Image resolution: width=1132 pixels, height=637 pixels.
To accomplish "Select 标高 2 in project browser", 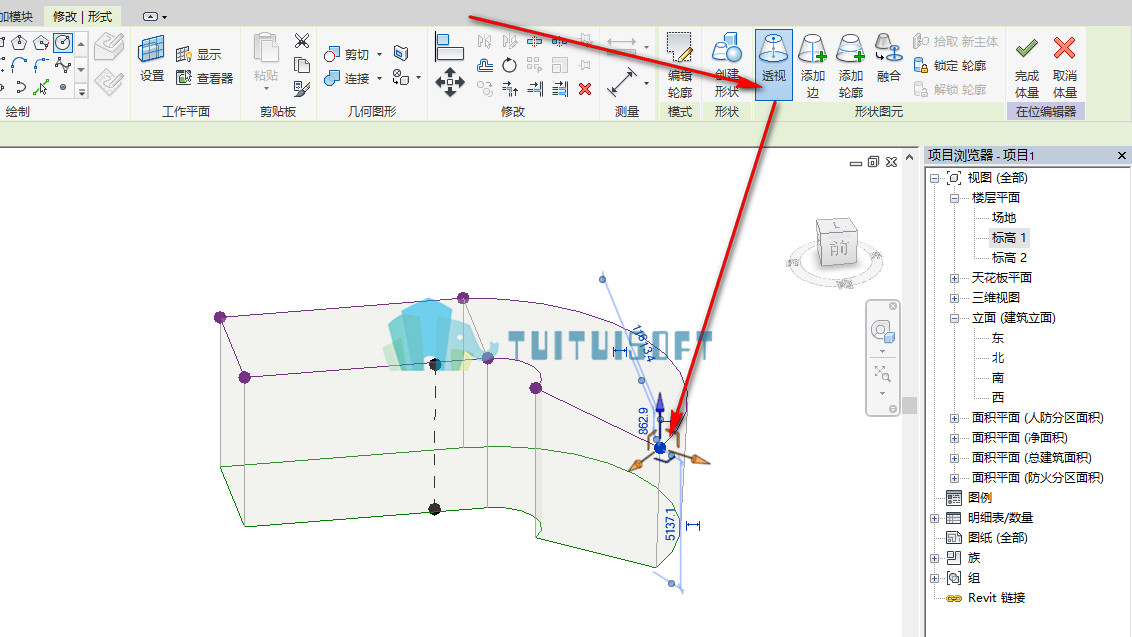I will point(1009,258).
